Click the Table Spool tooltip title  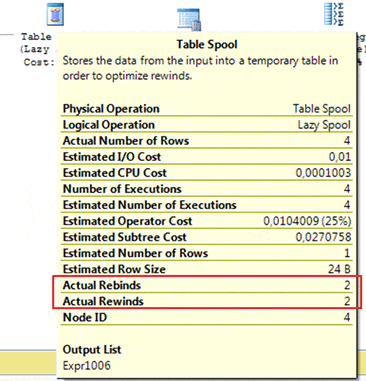pos(207,44)
